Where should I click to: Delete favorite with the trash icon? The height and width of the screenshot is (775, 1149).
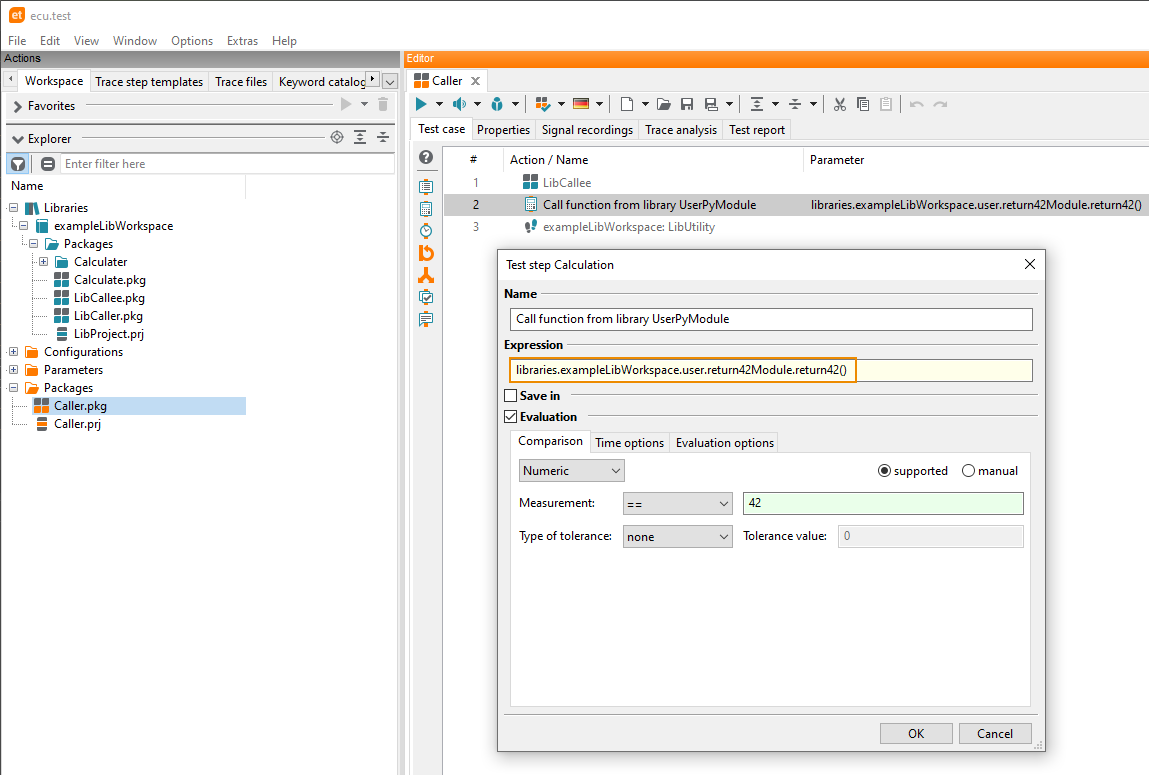click(383, 105)
